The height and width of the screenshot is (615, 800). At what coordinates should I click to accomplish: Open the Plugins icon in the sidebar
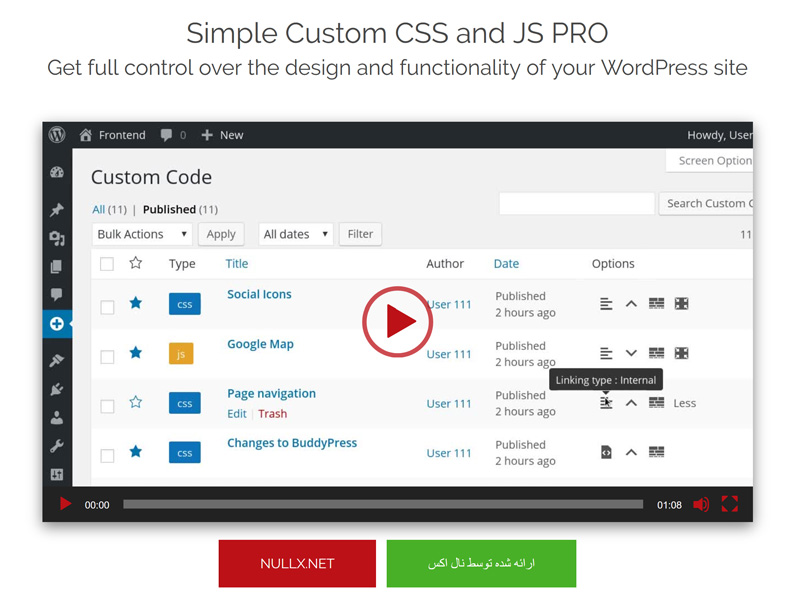tap(57, 388)
